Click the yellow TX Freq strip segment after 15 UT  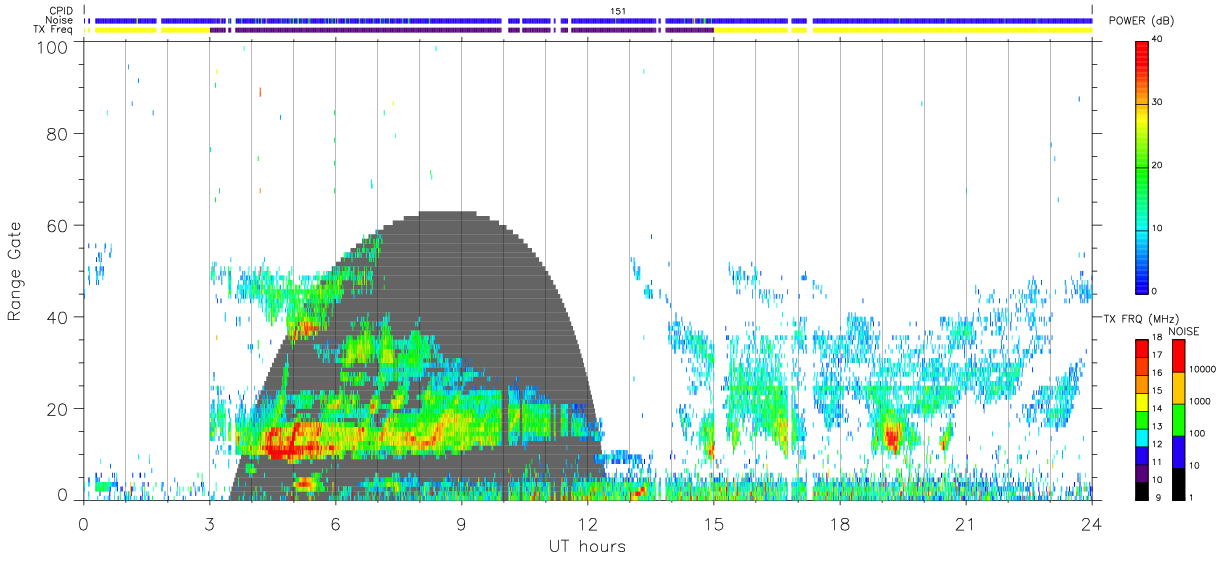[x=902, y=30]
